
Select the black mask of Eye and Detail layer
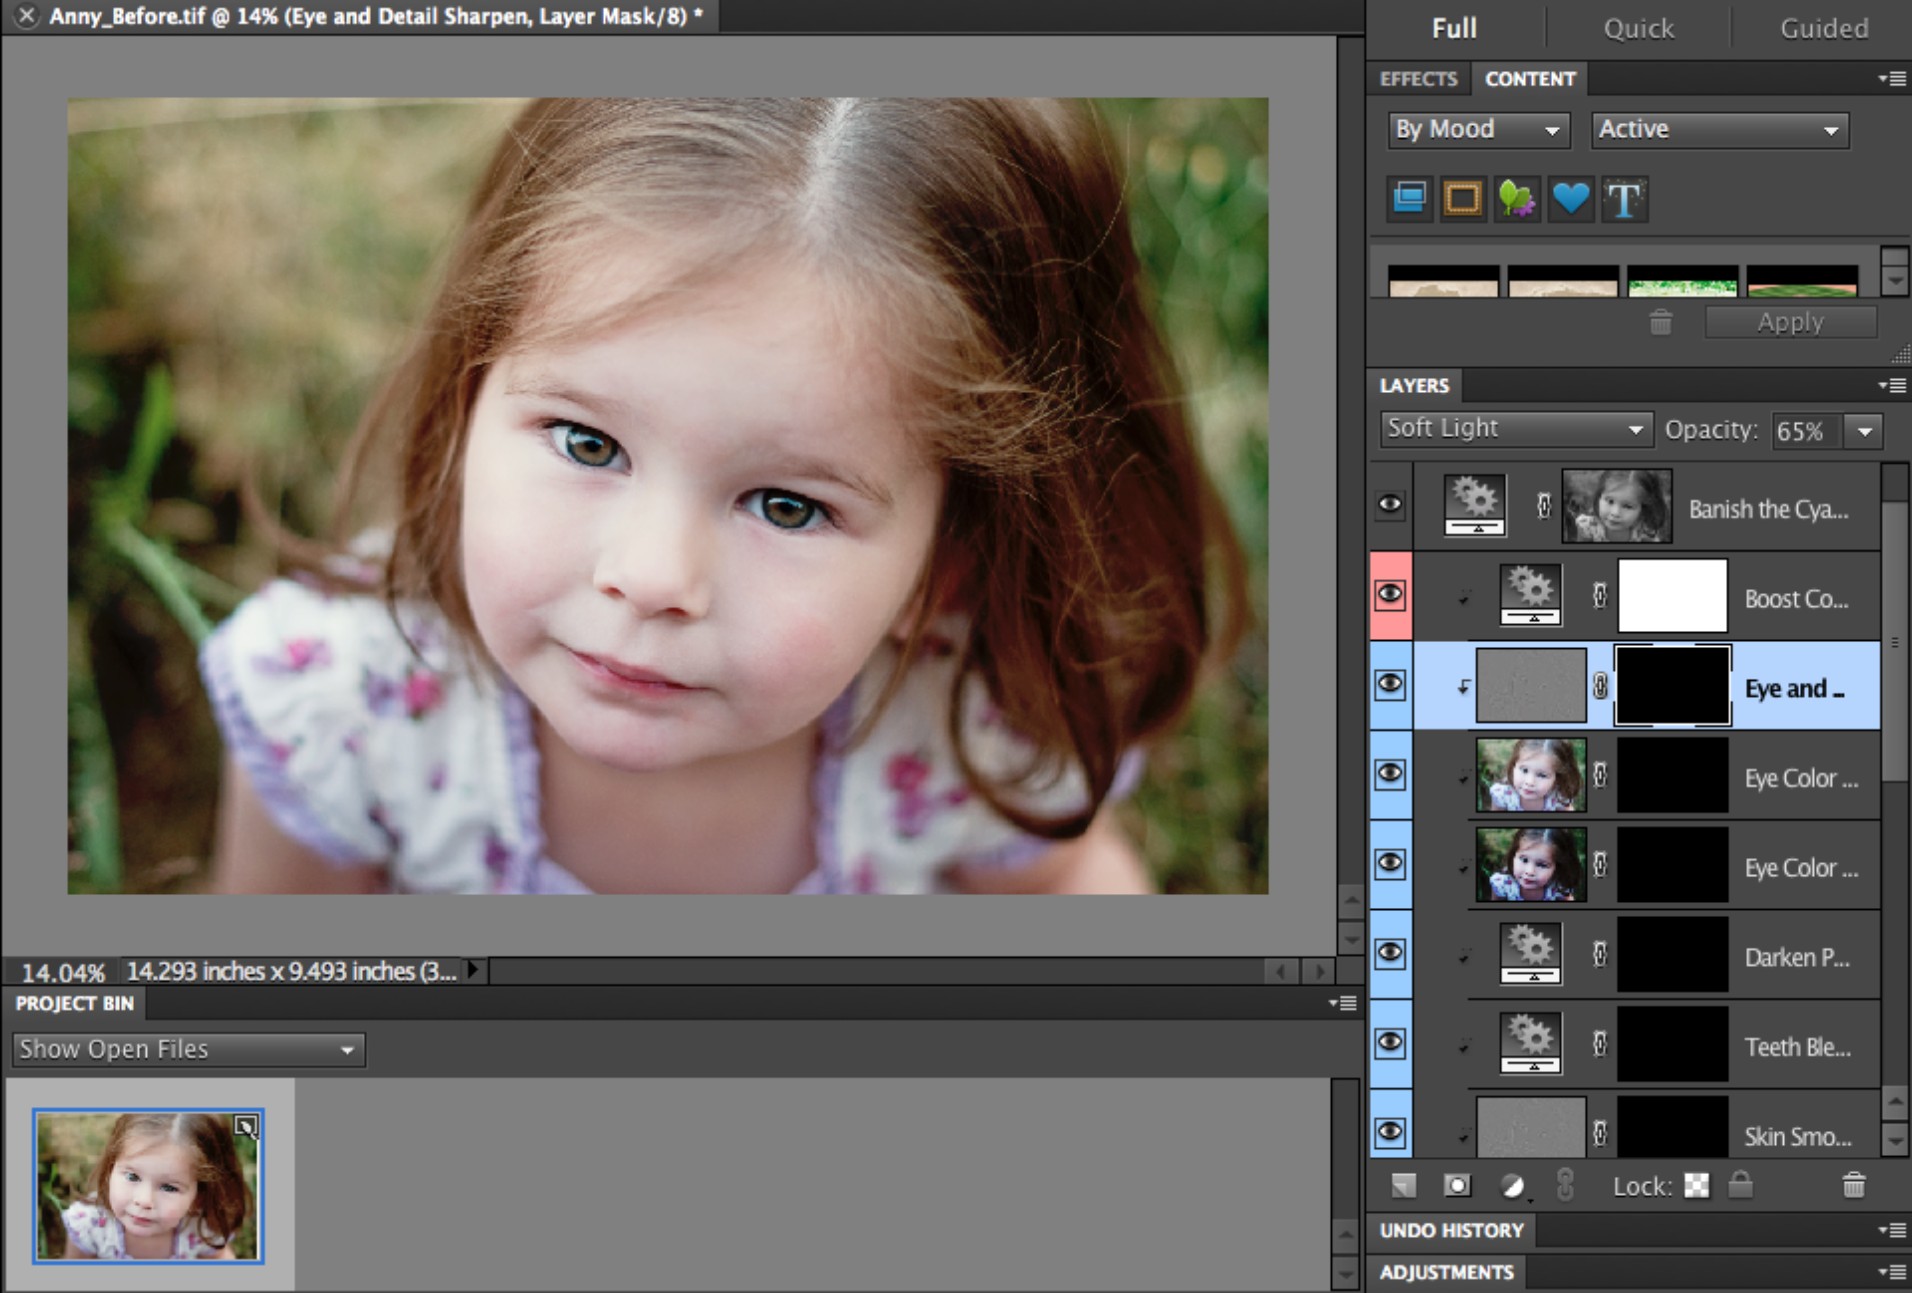[1672, 685]
